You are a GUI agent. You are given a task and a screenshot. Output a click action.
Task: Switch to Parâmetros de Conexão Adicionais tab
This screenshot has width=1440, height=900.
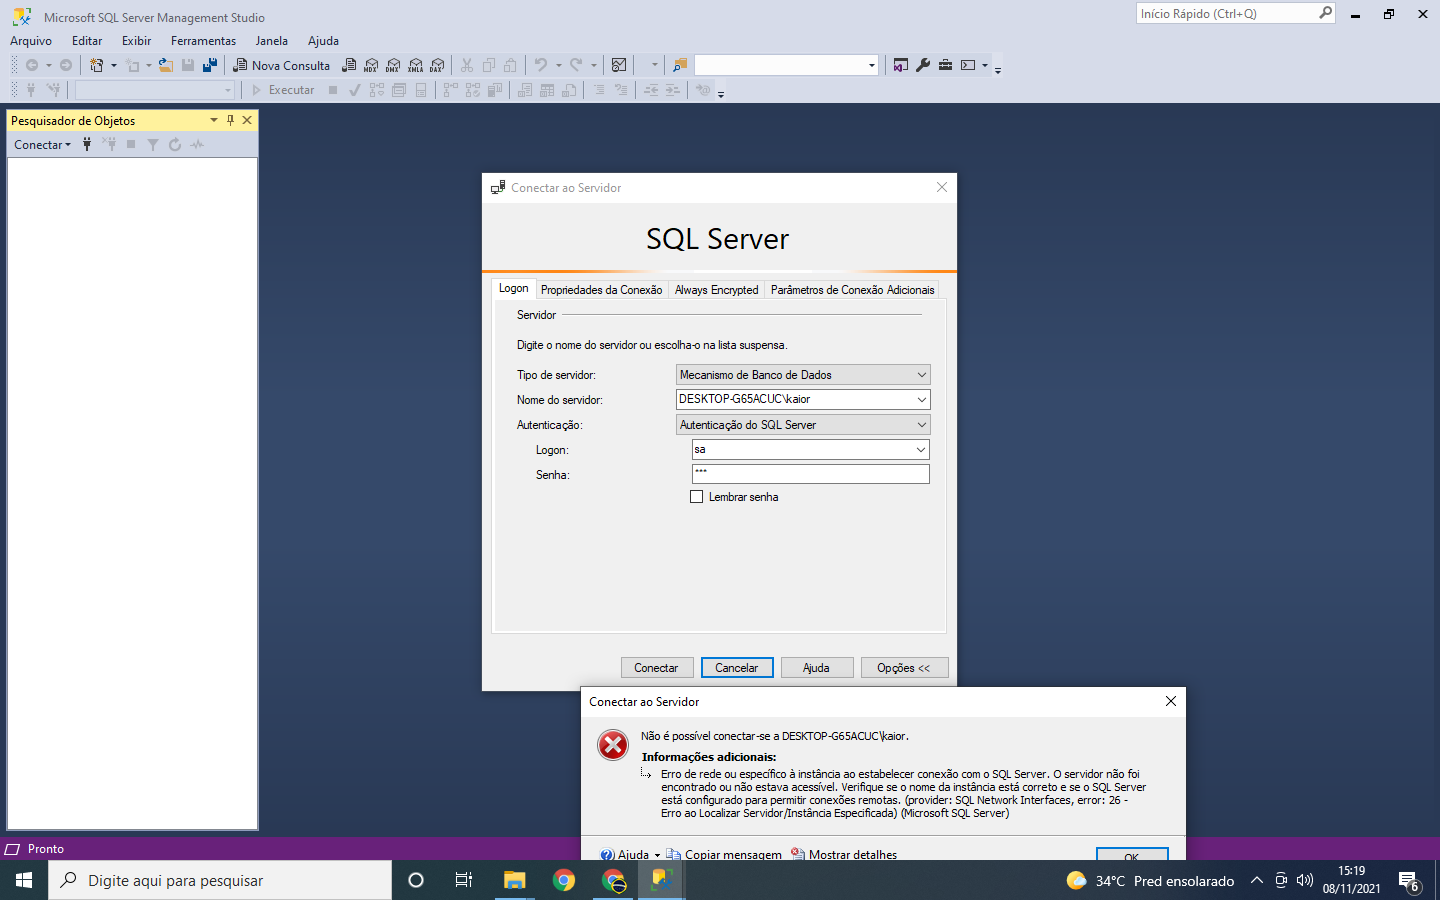click(852, 290)
